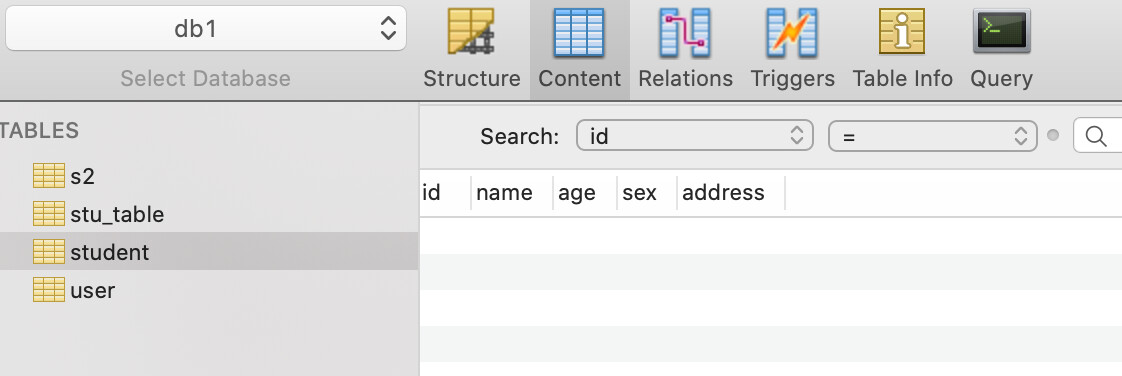Screen dimensions: 1122x376
Task: Sort by the address column header
Action: coord(731,193)
